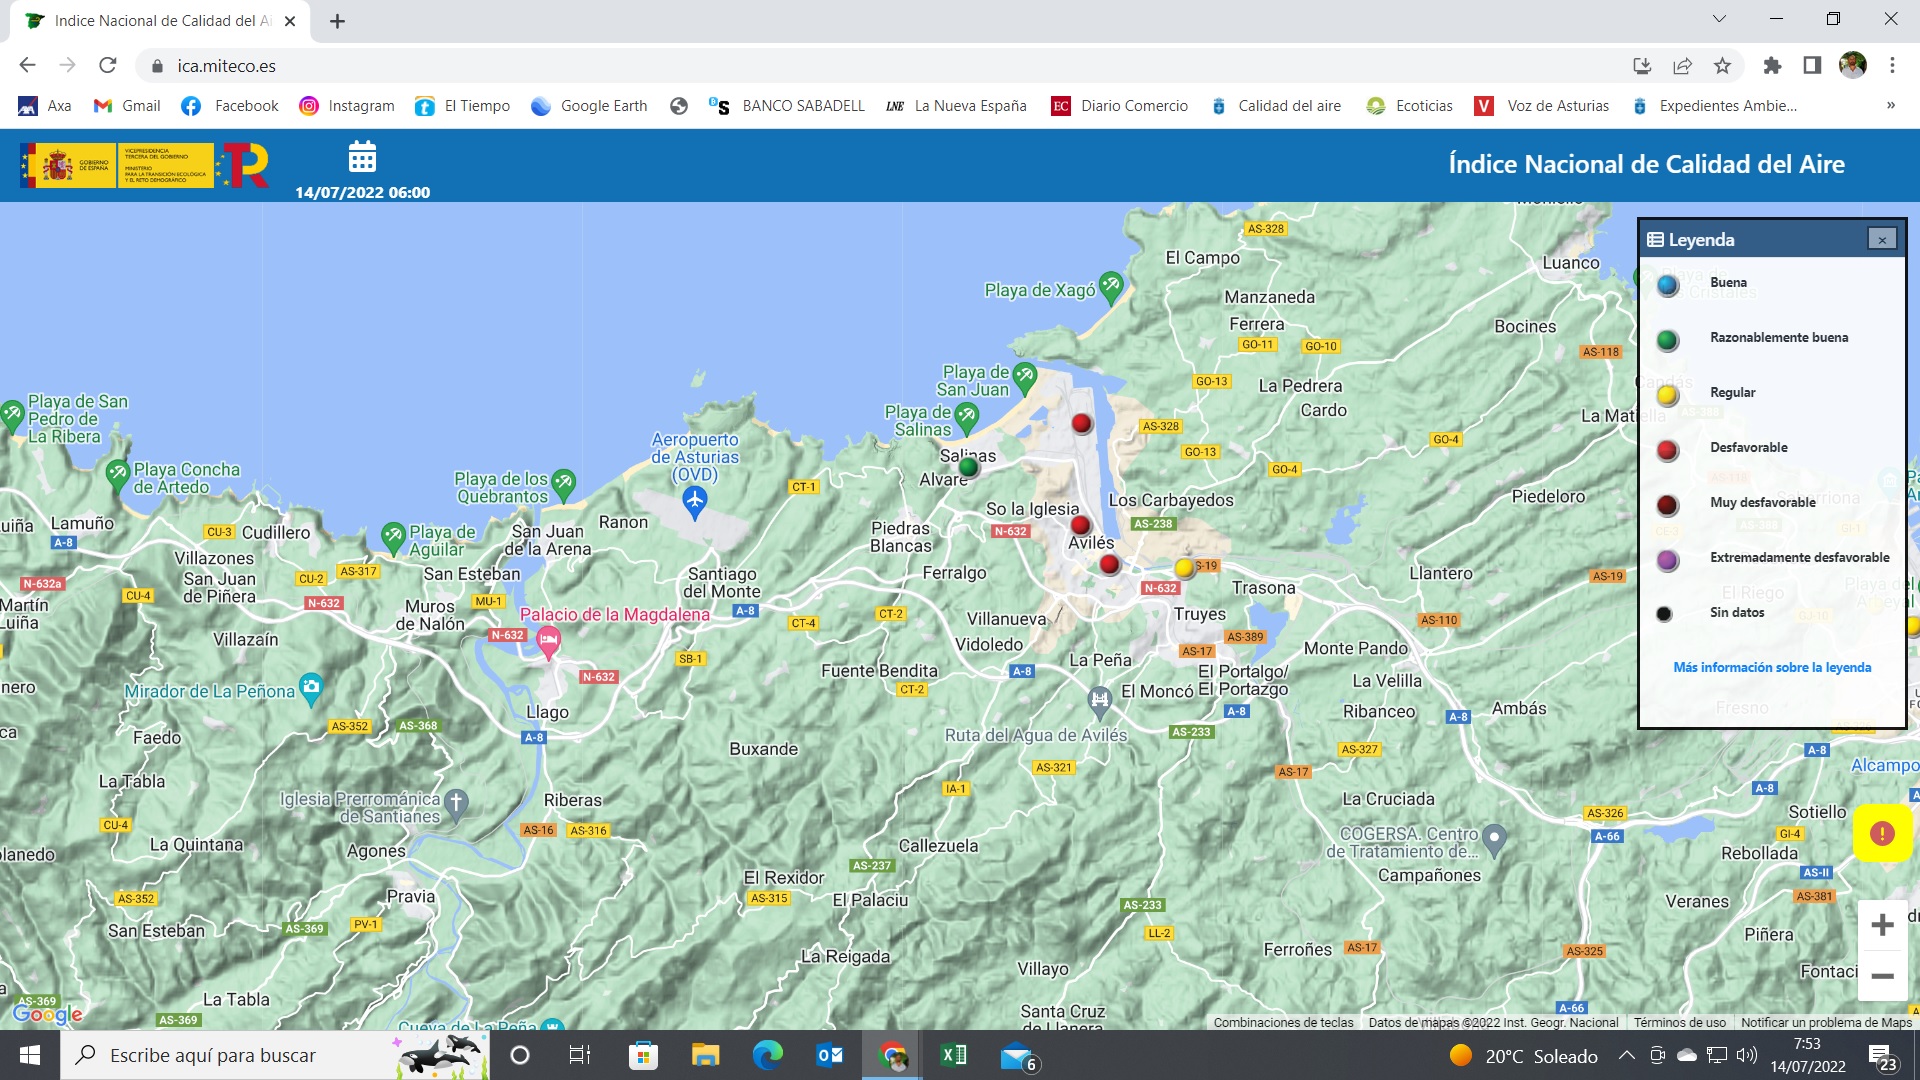Viewport: 1920px width, 1080px height.
Task: Open the tab search dropdown arrow
Action: [1719, 19]
